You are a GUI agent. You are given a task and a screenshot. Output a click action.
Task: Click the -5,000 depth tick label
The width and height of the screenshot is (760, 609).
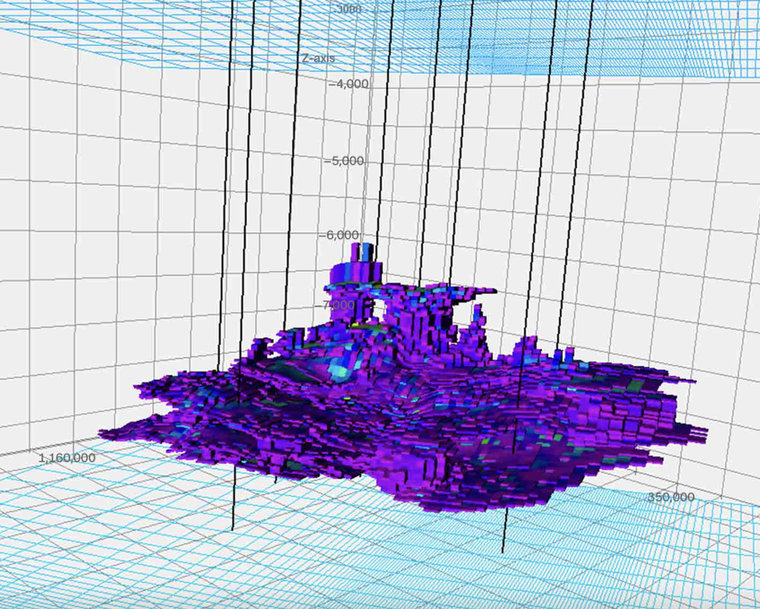[349, 160]
